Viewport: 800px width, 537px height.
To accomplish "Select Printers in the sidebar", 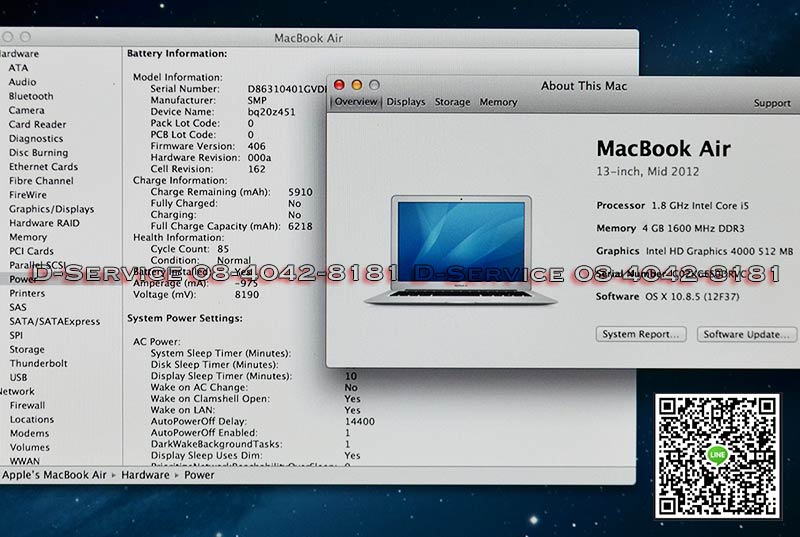I will click(28, 293).
